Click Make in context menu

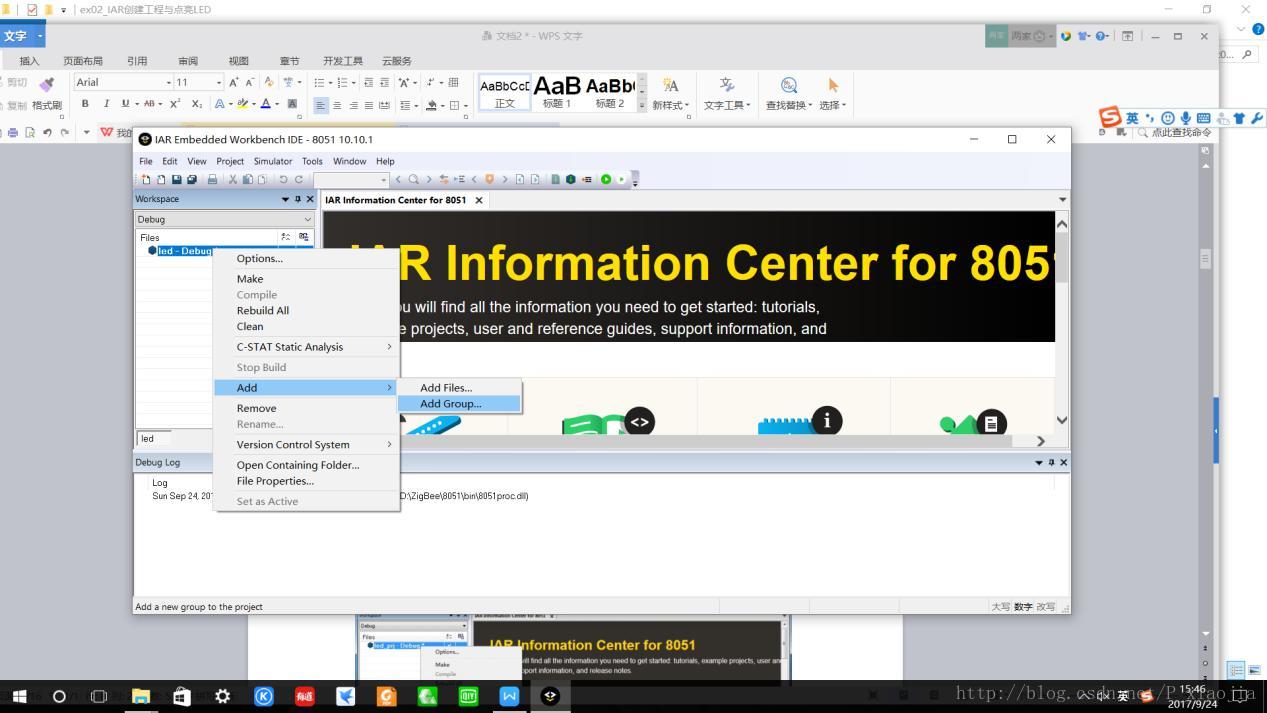[307, 279]
